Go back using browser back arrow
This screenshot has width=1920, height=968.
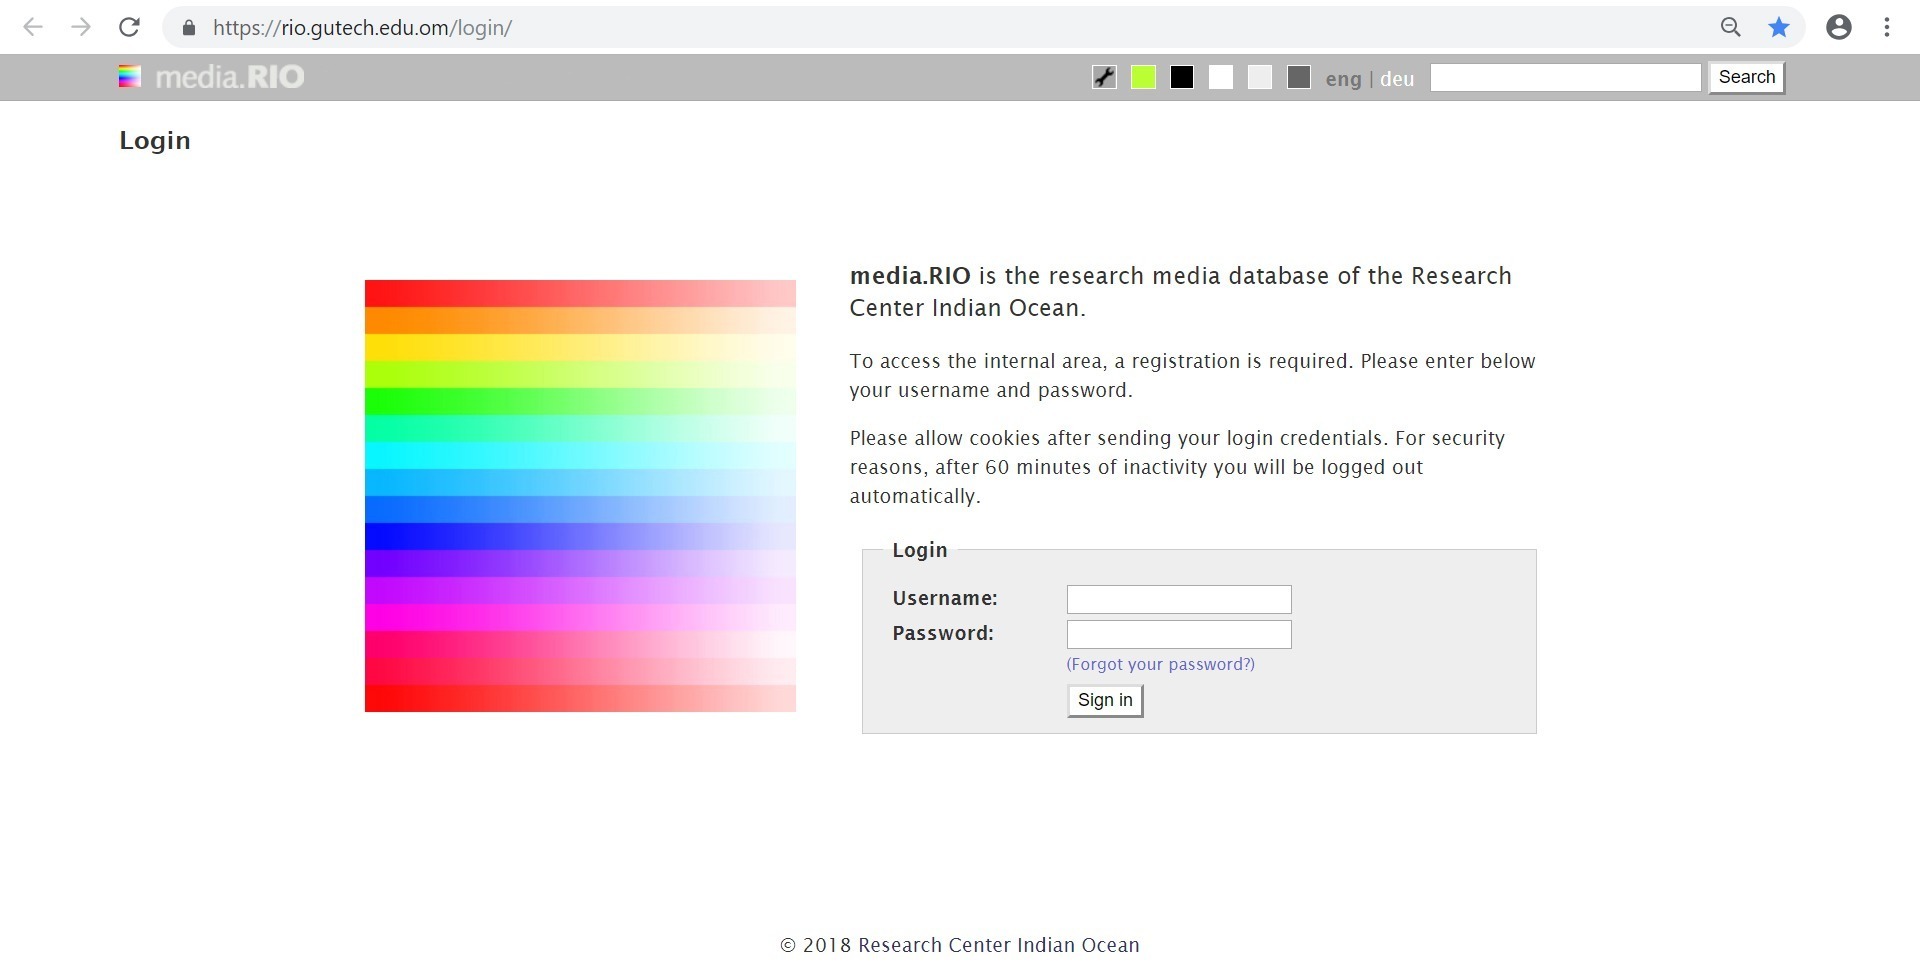[33, 27]
